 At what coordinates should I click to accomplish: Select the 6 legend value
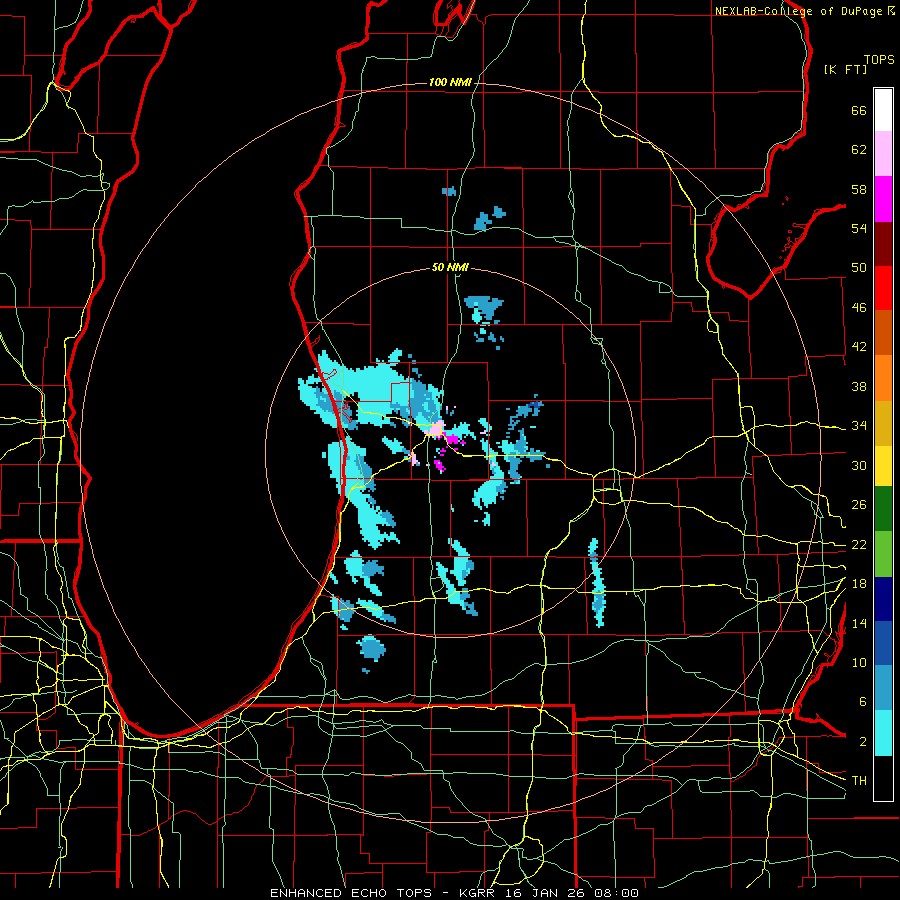pos(863,701)
